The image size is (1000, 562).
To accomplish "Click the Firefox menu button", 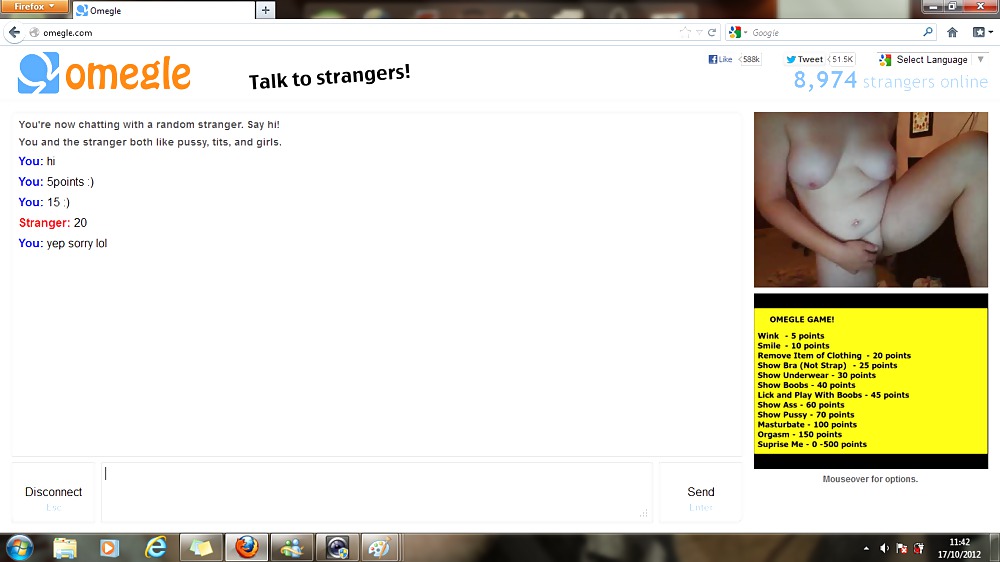I will point(35,7).
